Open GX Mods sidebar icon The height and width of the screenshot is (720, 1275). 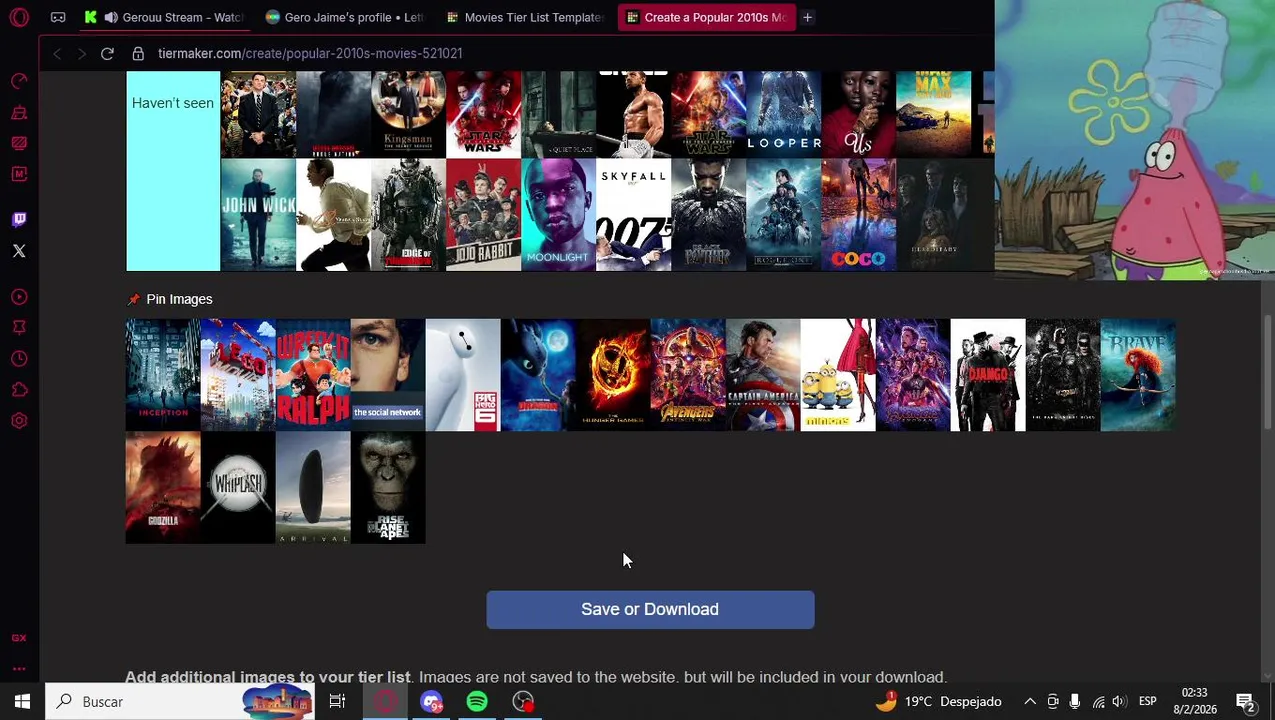19,143
